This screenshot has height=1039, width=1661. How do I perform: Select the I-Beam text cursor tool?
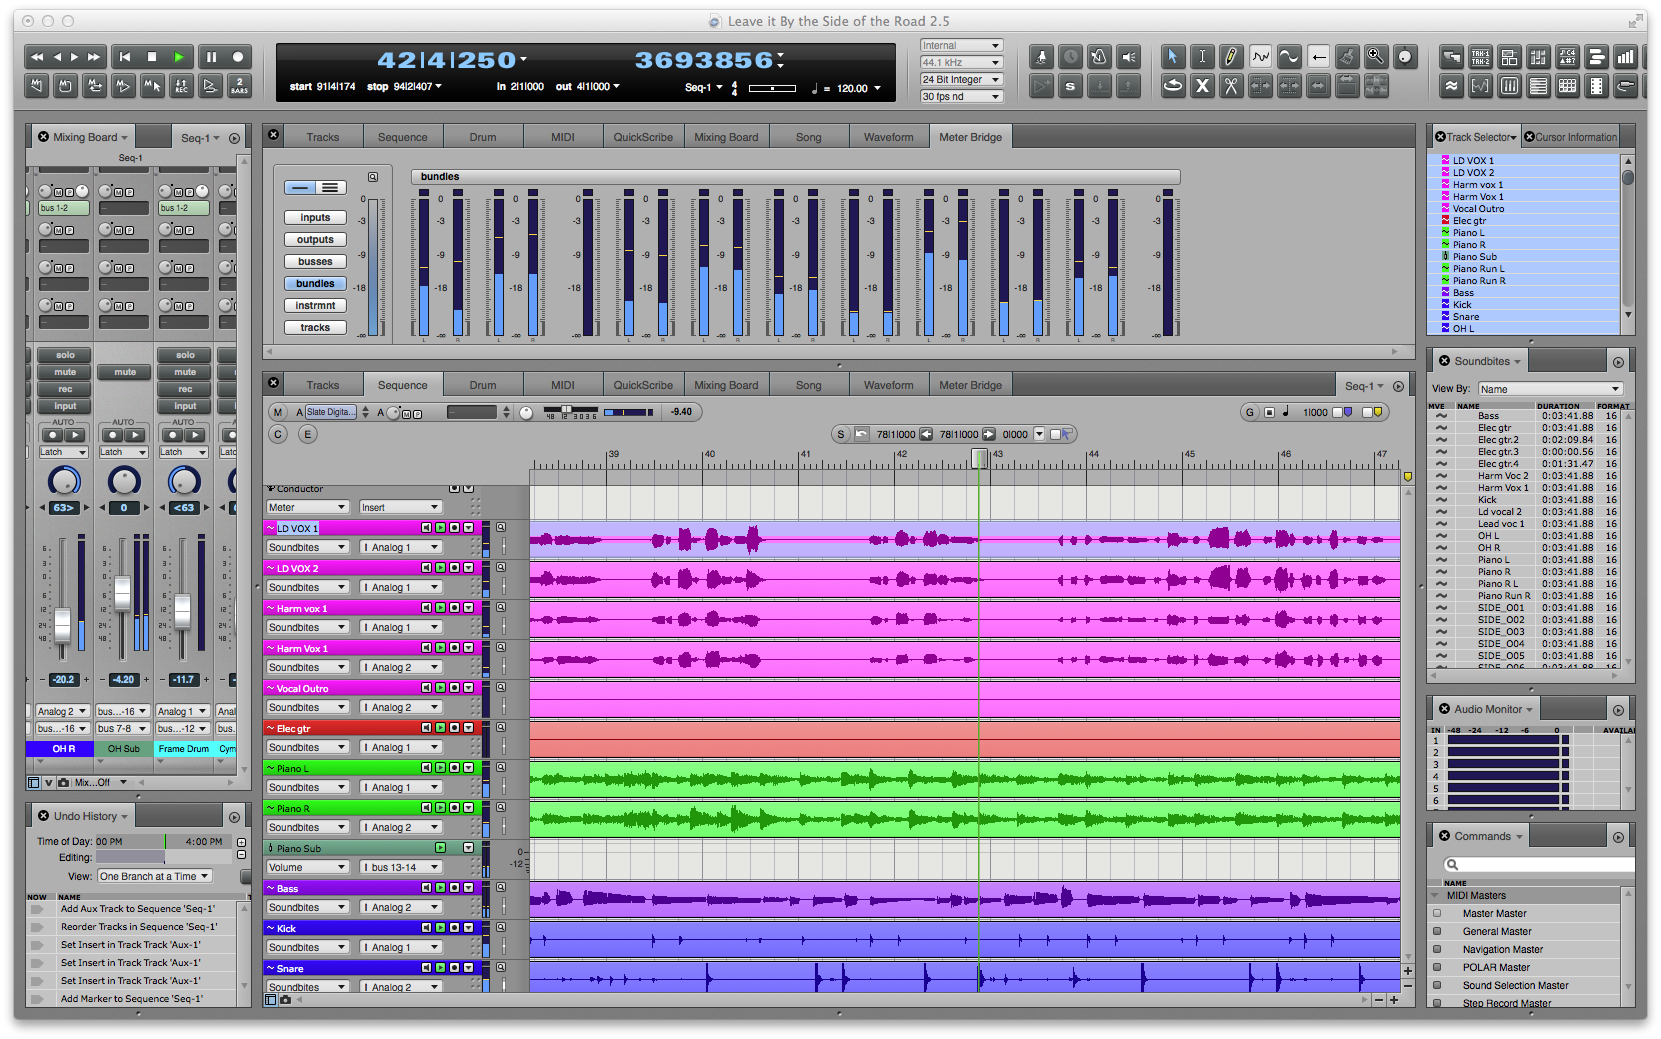[1202, 57]
